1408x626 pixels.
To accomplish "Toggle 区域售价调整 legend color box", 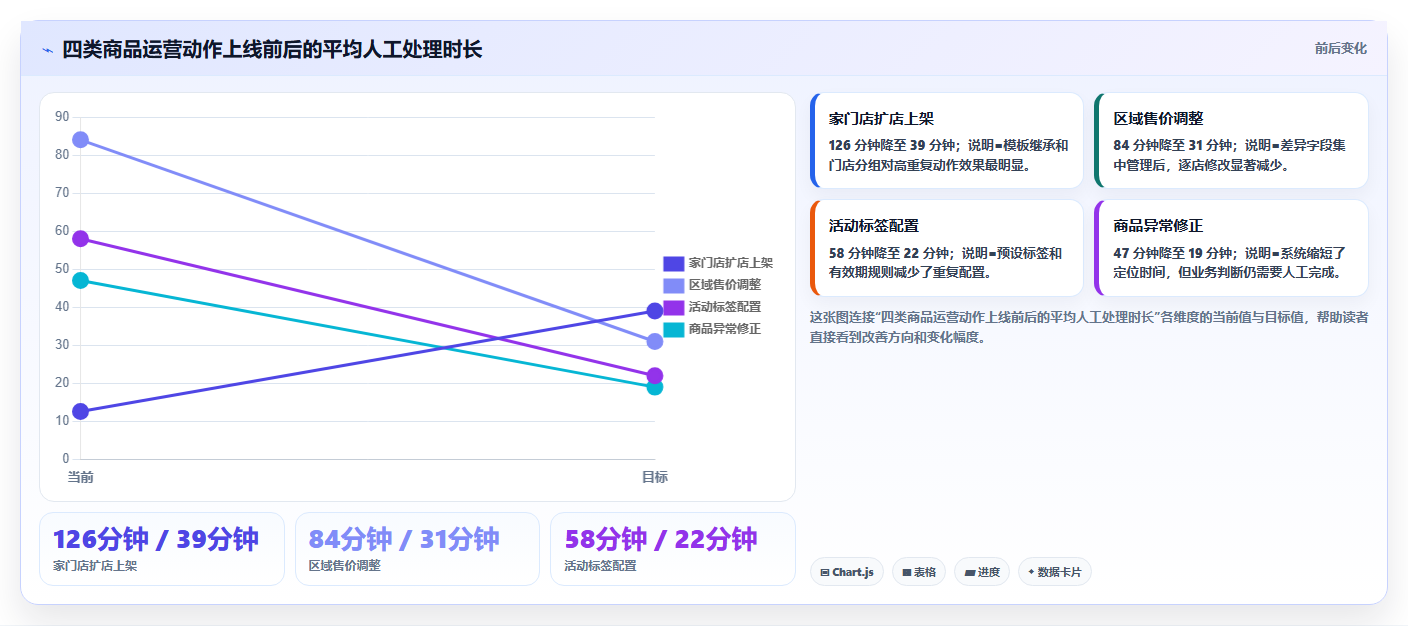I will coord(673,285).
